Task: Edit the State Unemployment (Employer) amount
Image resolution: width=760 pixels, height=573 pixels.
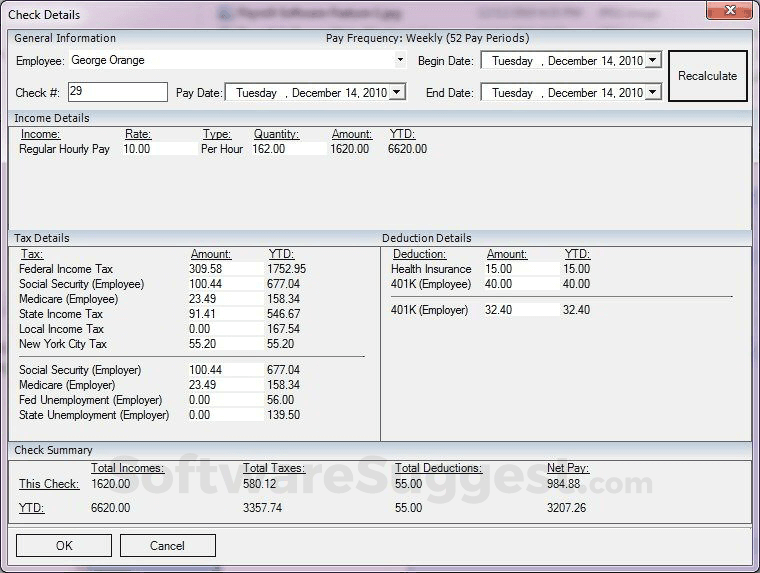Action: point(223,415)
